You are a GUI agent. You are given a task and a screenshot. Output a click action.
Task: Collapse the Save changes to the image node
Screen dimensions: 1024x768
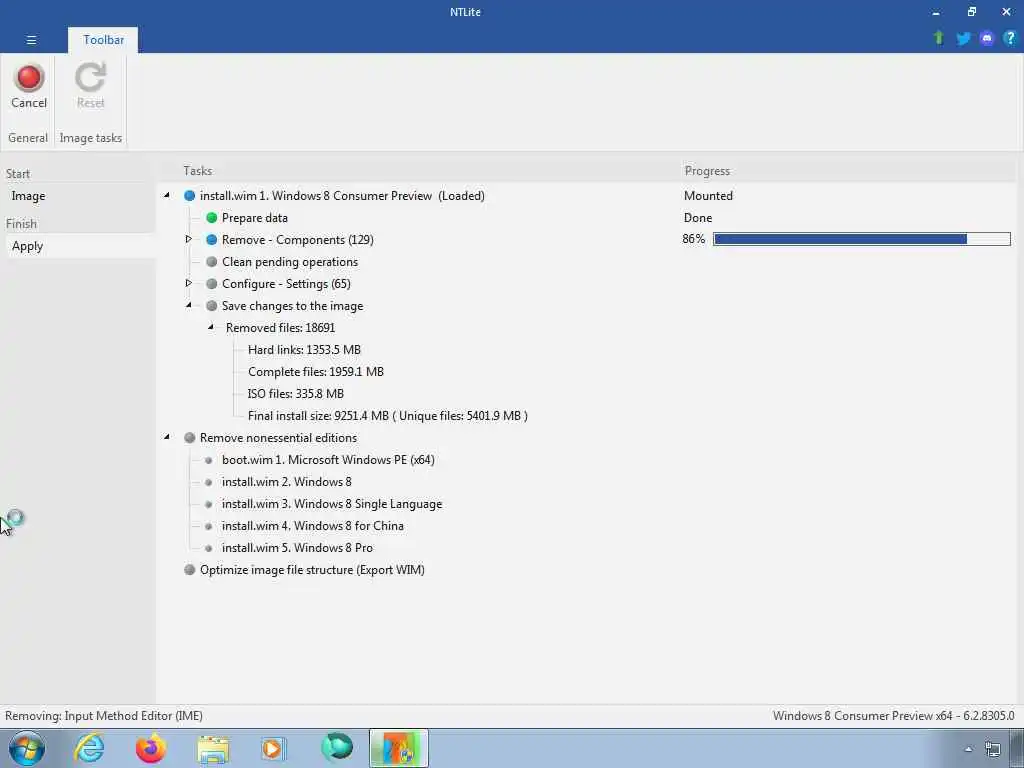(189, 305)
